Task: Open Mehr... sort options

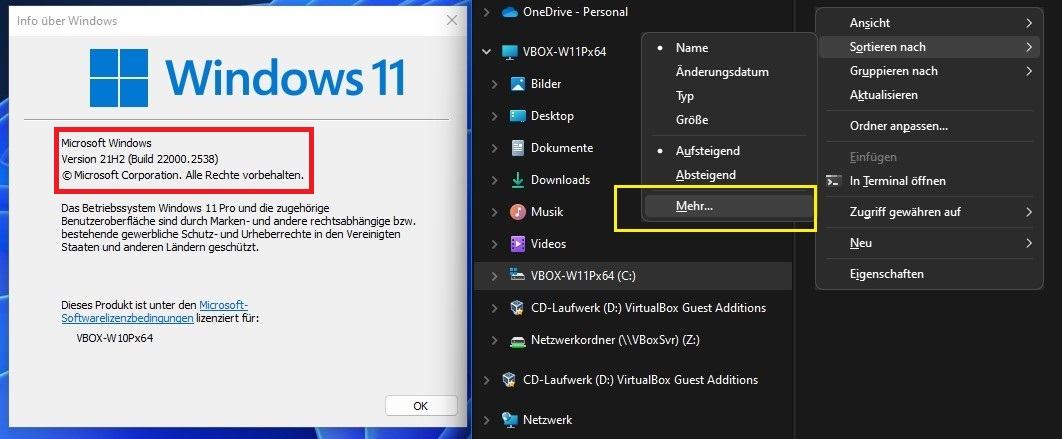Action: pos(729,206)
